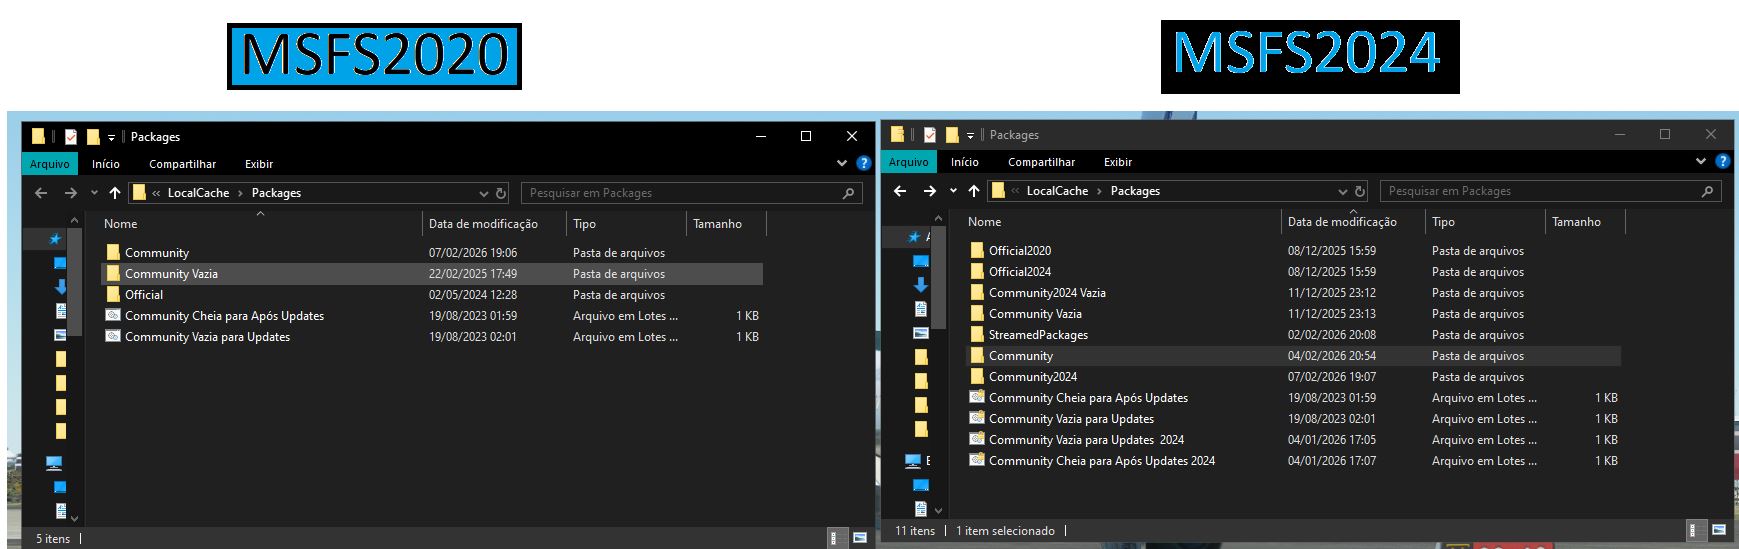1739x549 pixels.
Task: Click the Pesquisar em Packages field in MSFS2024
Action: pos(1551,191)
